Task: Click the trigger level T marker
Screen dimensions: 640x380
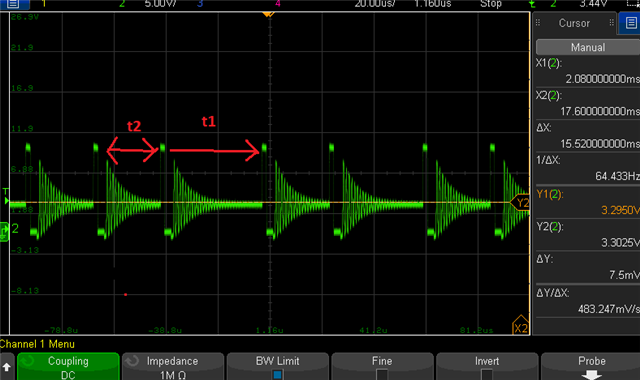Action: pyautogui.click(x=6, y=196)
